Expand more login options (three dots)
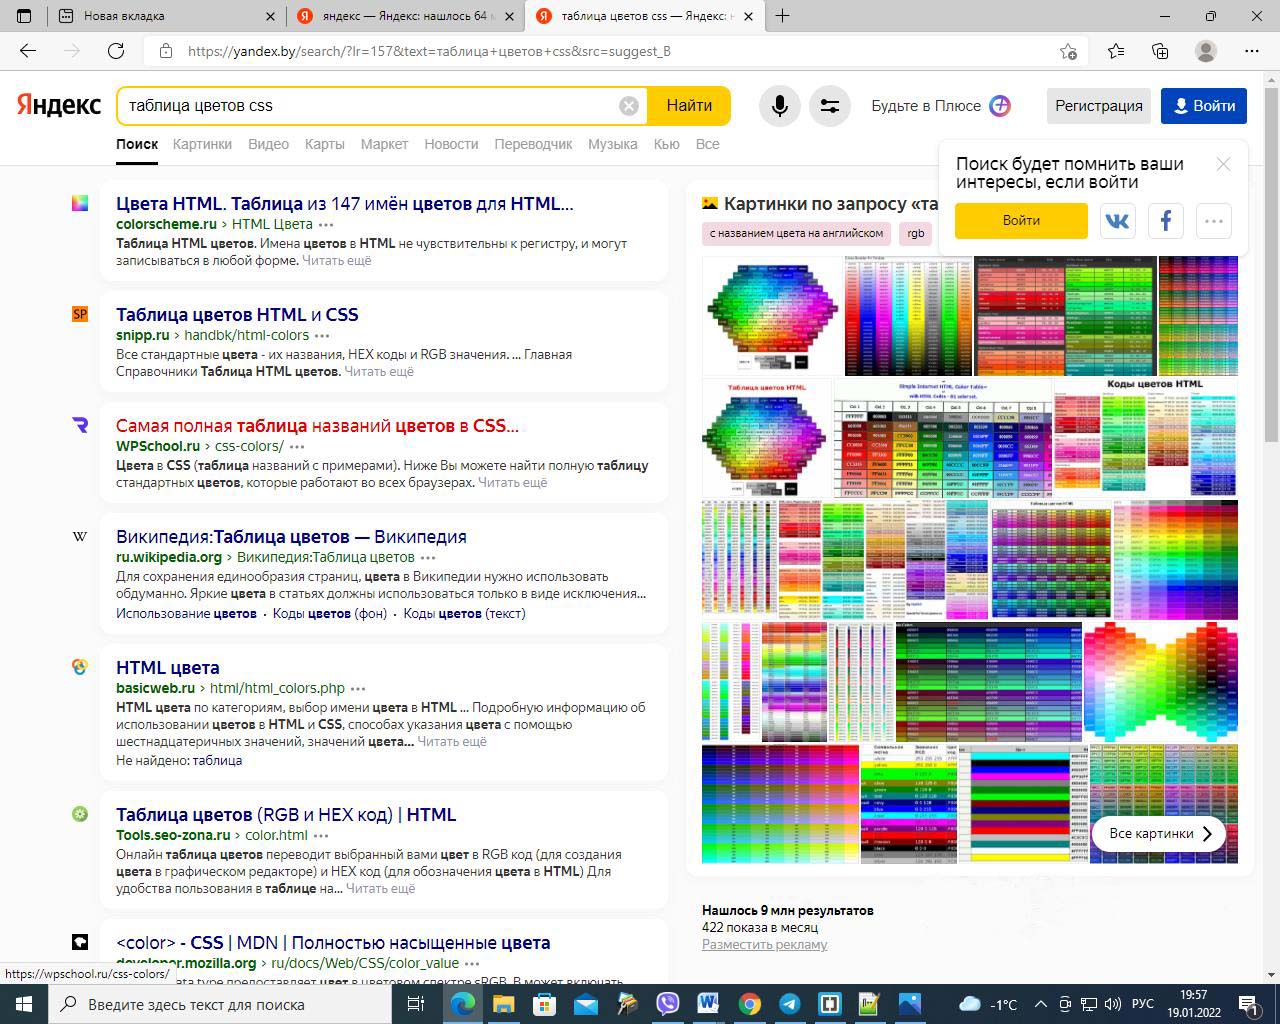This screenshot has width=1280, height=1024. point(1213,221)
